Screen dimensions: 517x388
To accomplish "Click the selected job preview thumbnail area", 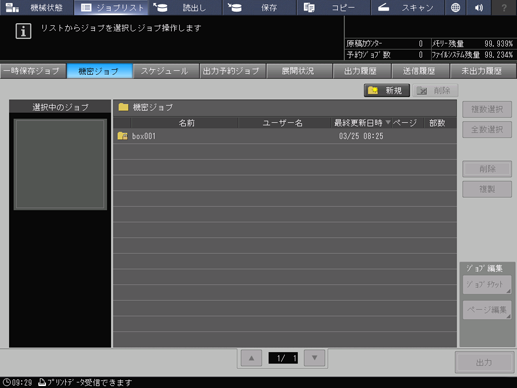I will (x=60, y=164).
